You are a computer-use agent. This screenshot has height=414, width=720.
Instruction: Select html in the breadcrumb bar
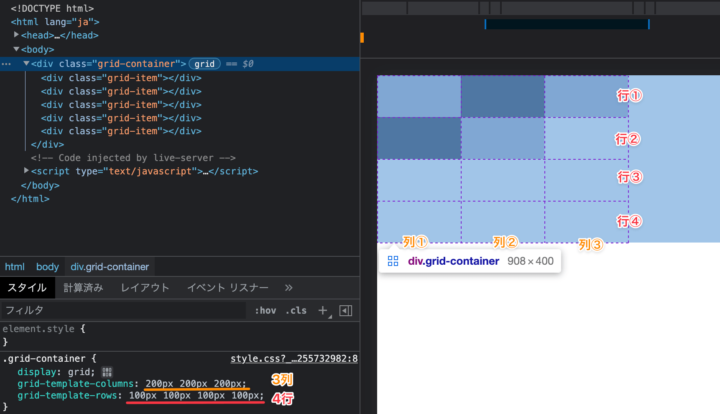tap(15, 267)
